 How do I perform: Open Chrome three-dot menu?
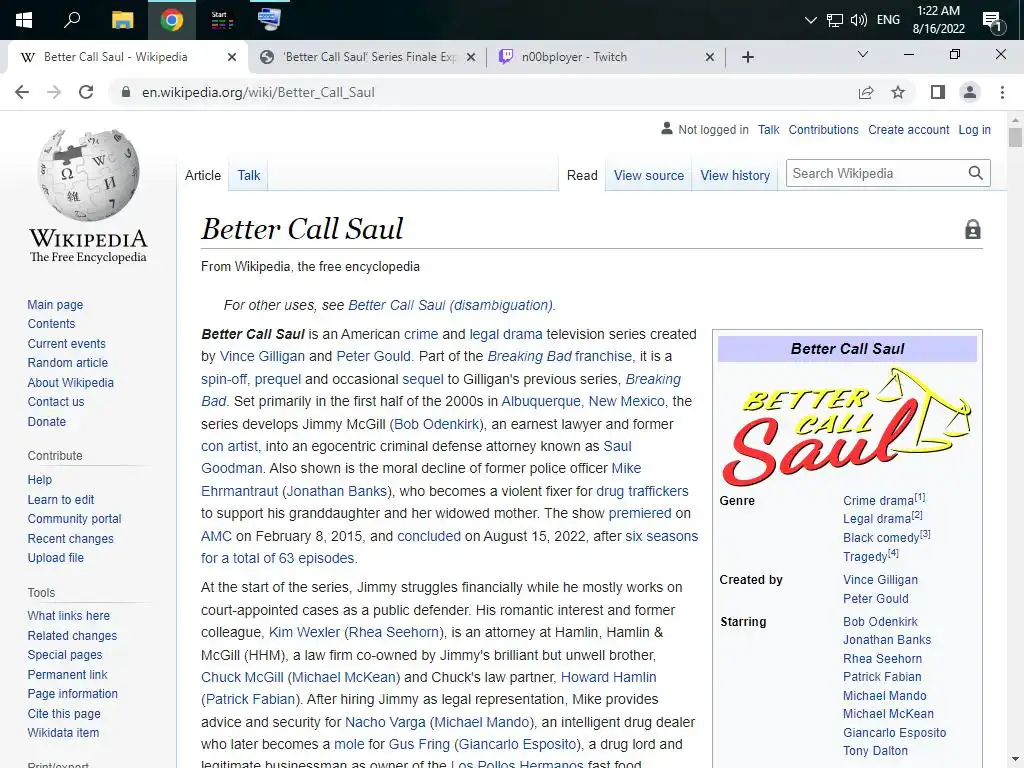click(x=1002, y=92)
